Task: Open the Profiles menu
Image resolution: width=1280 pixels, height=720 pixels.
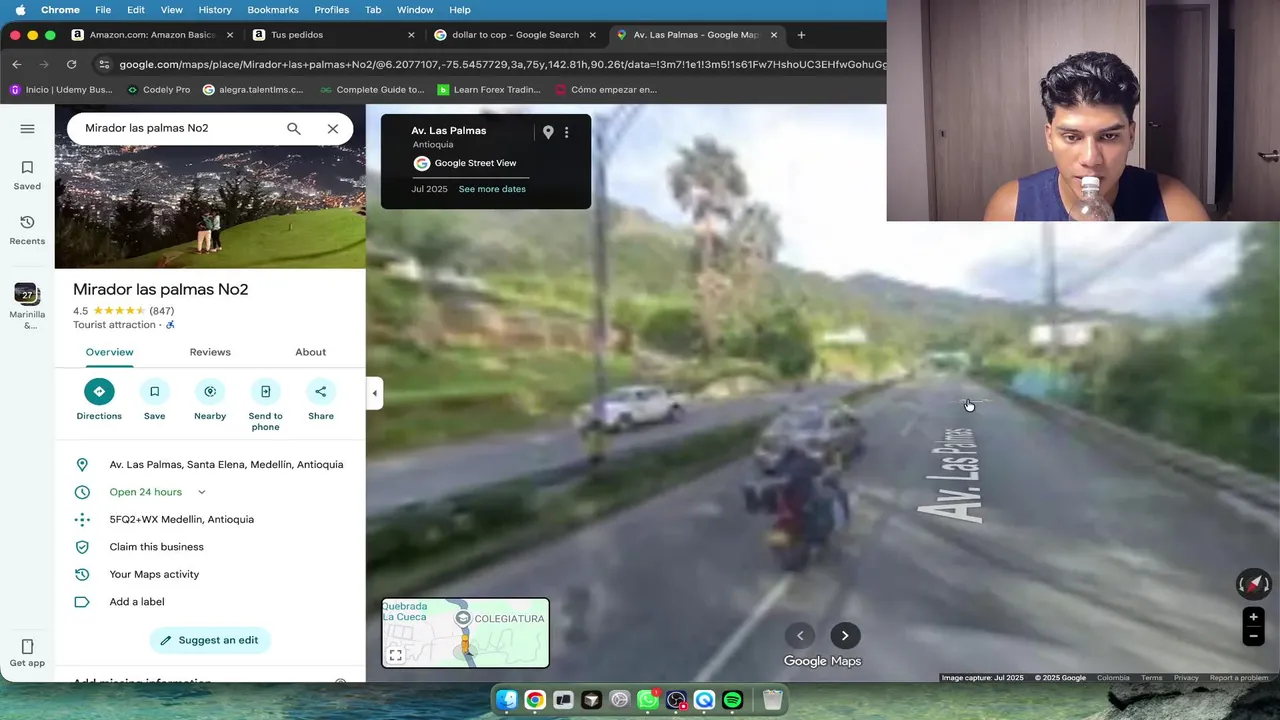Action: pyautogui.click(x=331, y=10)
